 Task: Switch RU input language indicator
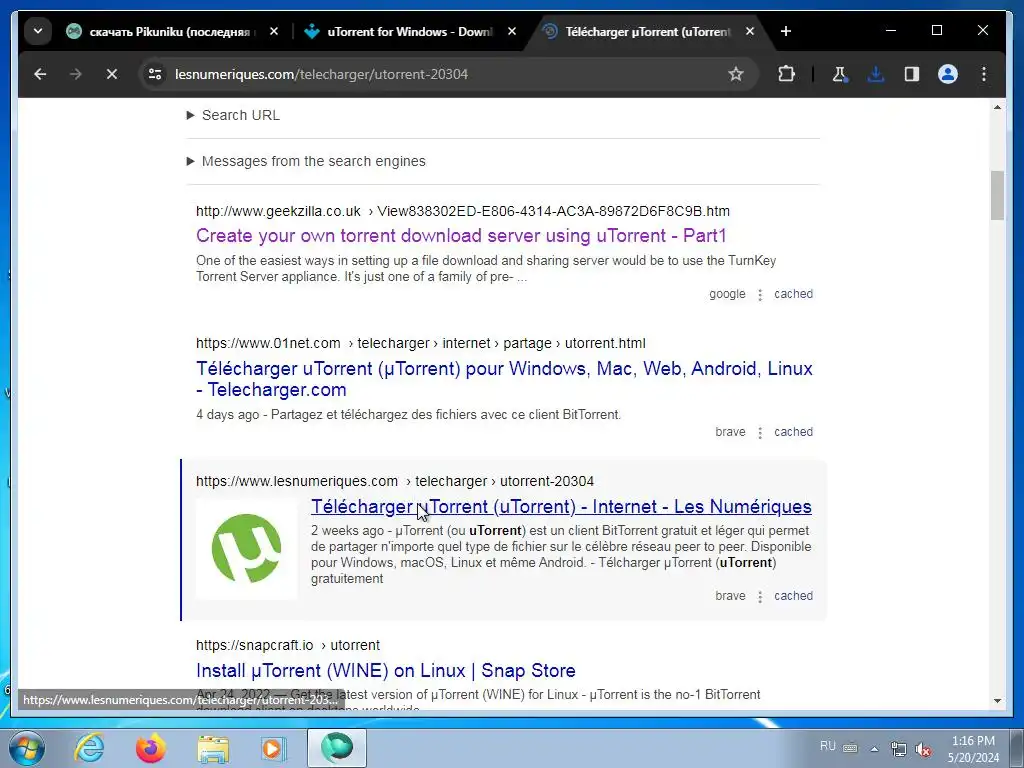click(x=827, y=746)
